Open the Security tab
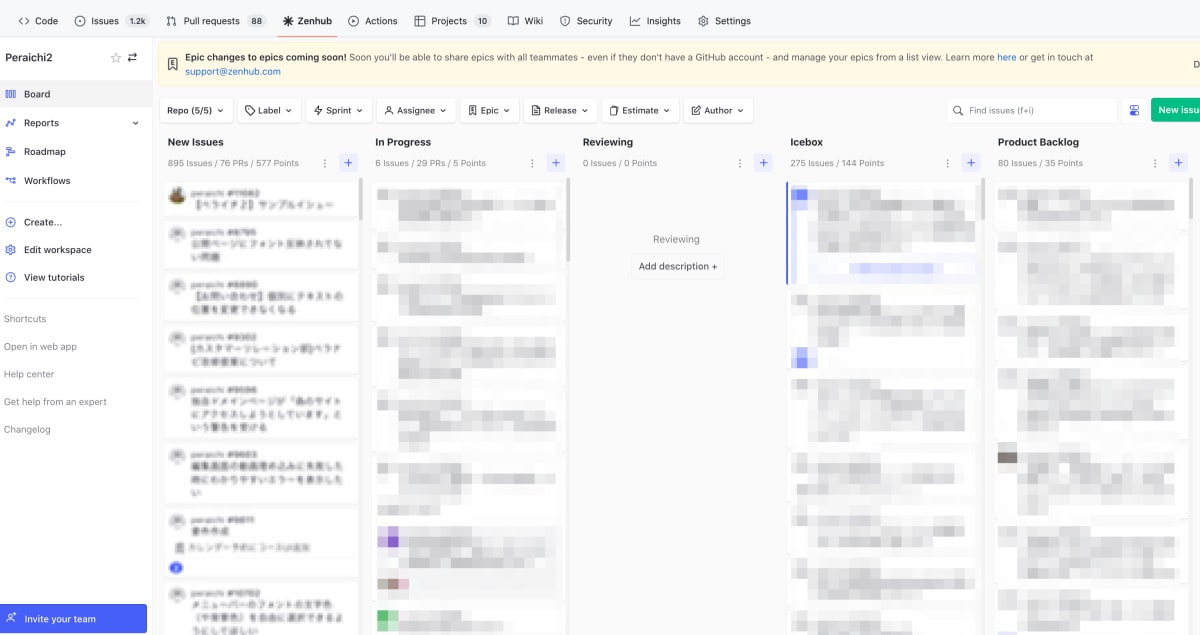Screen dimensions: 1200x635 tap(586, 21)
